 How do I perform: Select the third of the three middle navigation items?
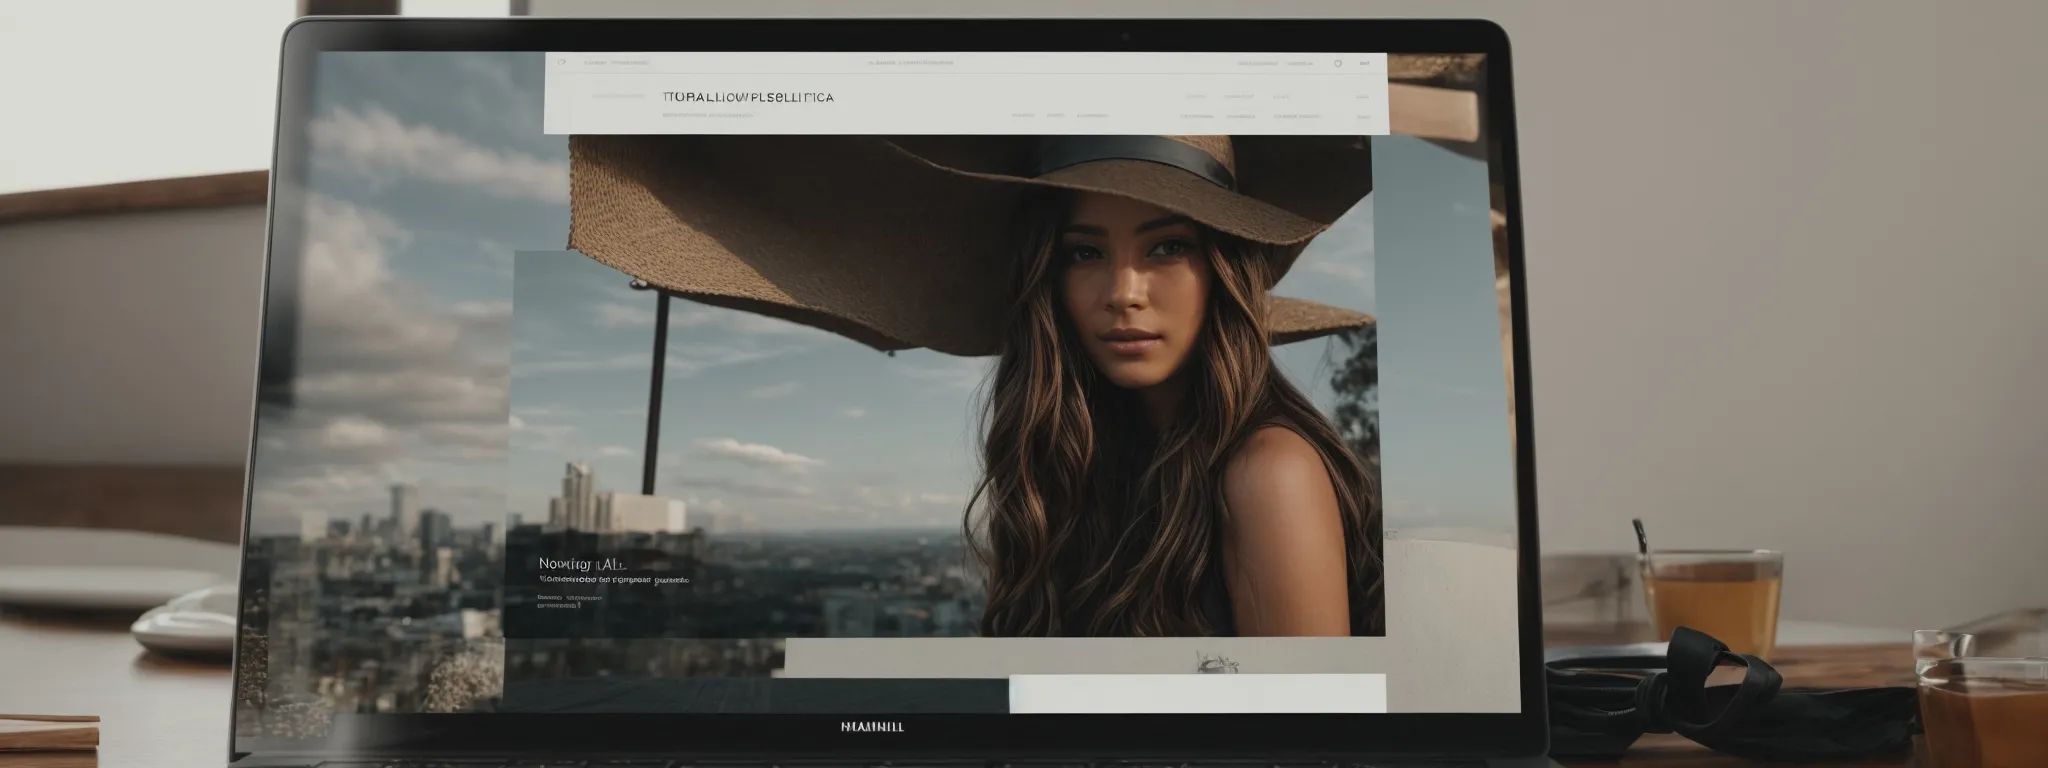point(1092,116)
